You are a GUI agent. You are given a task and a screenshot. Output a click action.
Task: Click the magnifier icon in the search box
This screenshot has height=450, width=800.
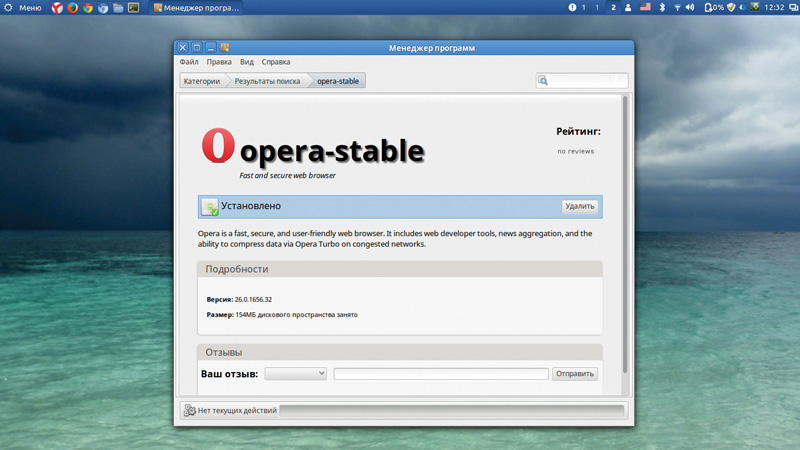[x=543, y=81]
